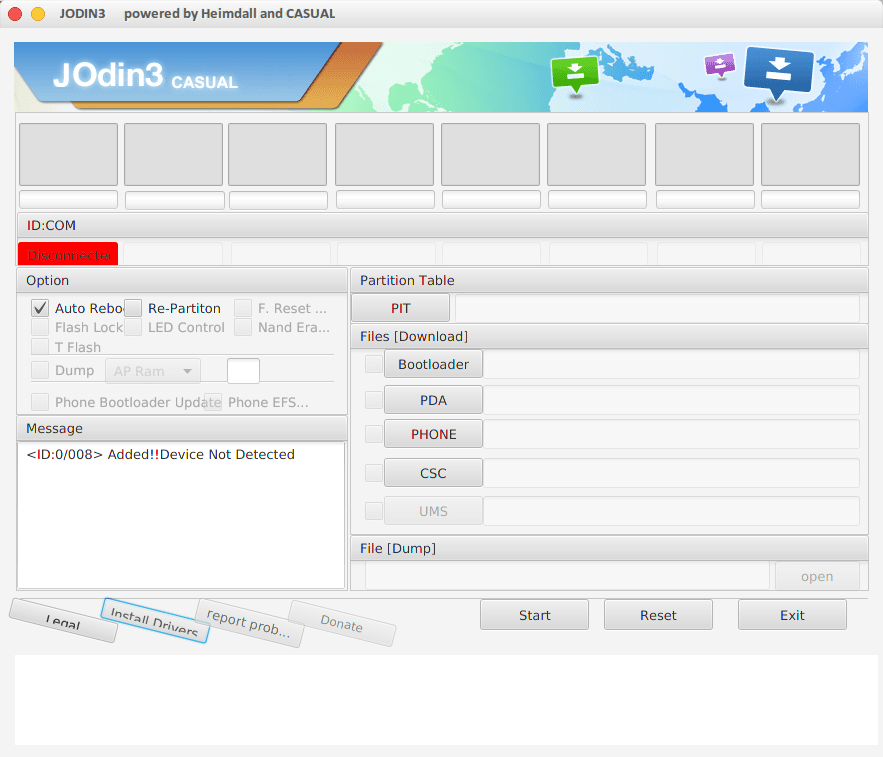
Task: Toggle the Auto Reboot checkbox
Action: [40, 308]
